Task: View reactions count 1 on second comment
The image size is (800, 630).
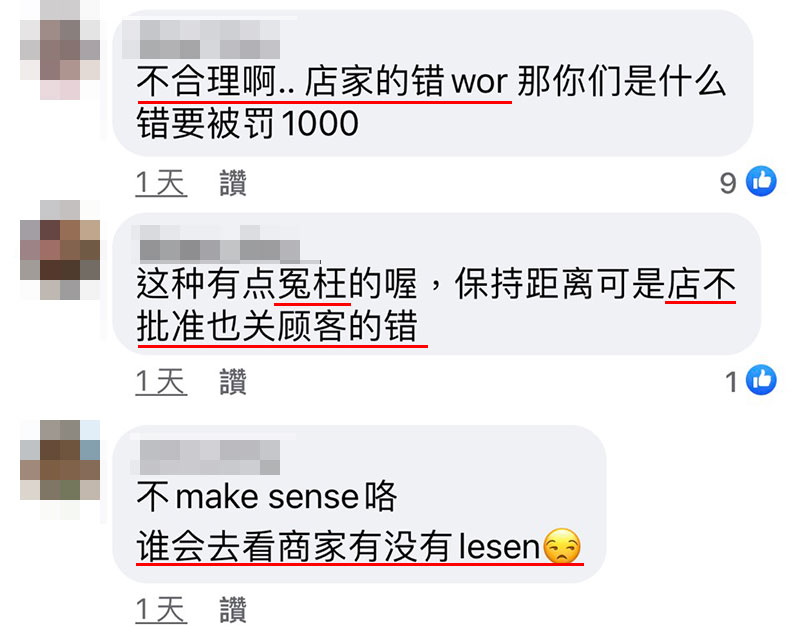Action: [732, 382]
